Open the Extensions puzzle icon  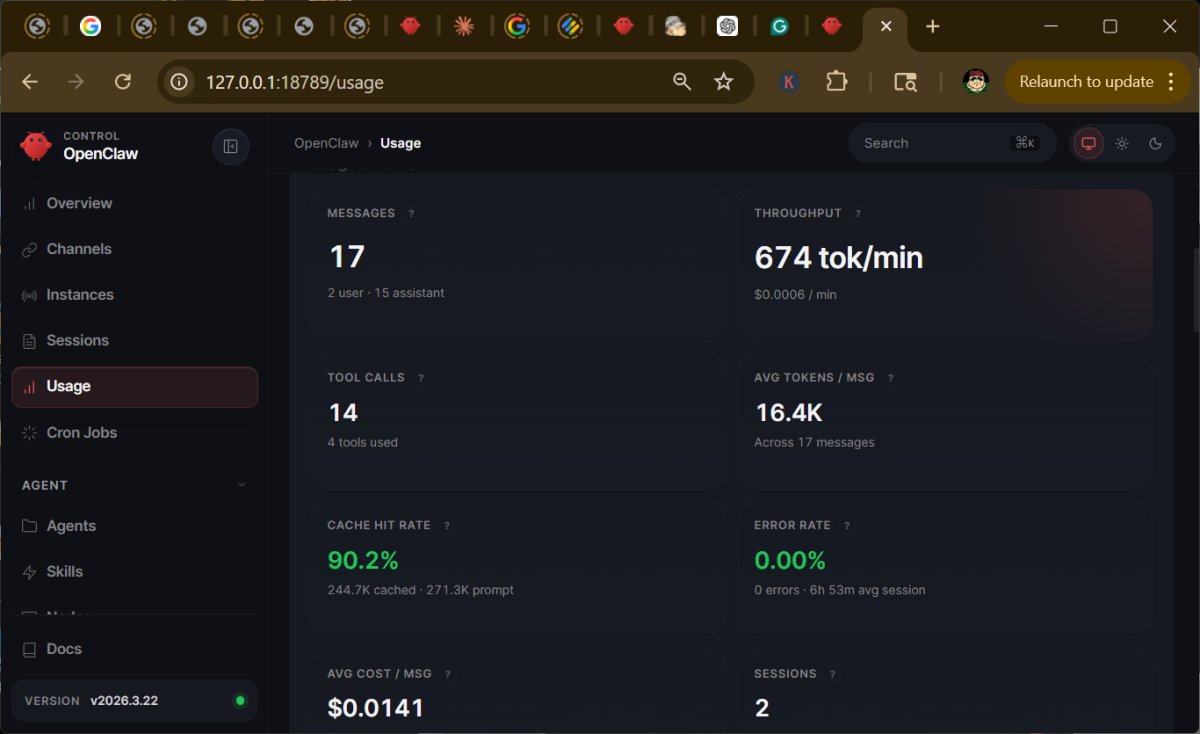coord(837,82)
